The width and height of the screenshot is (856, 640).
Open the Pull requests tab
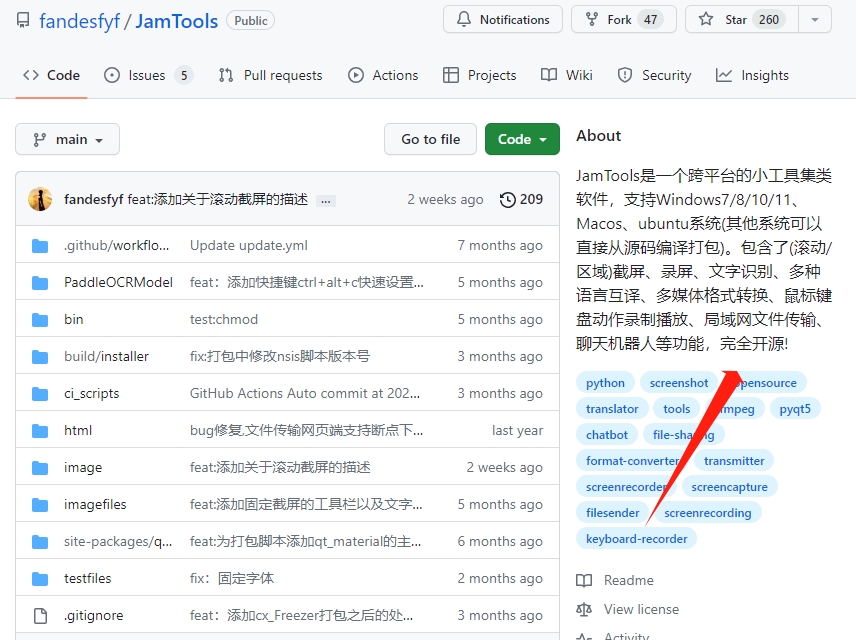270,75
